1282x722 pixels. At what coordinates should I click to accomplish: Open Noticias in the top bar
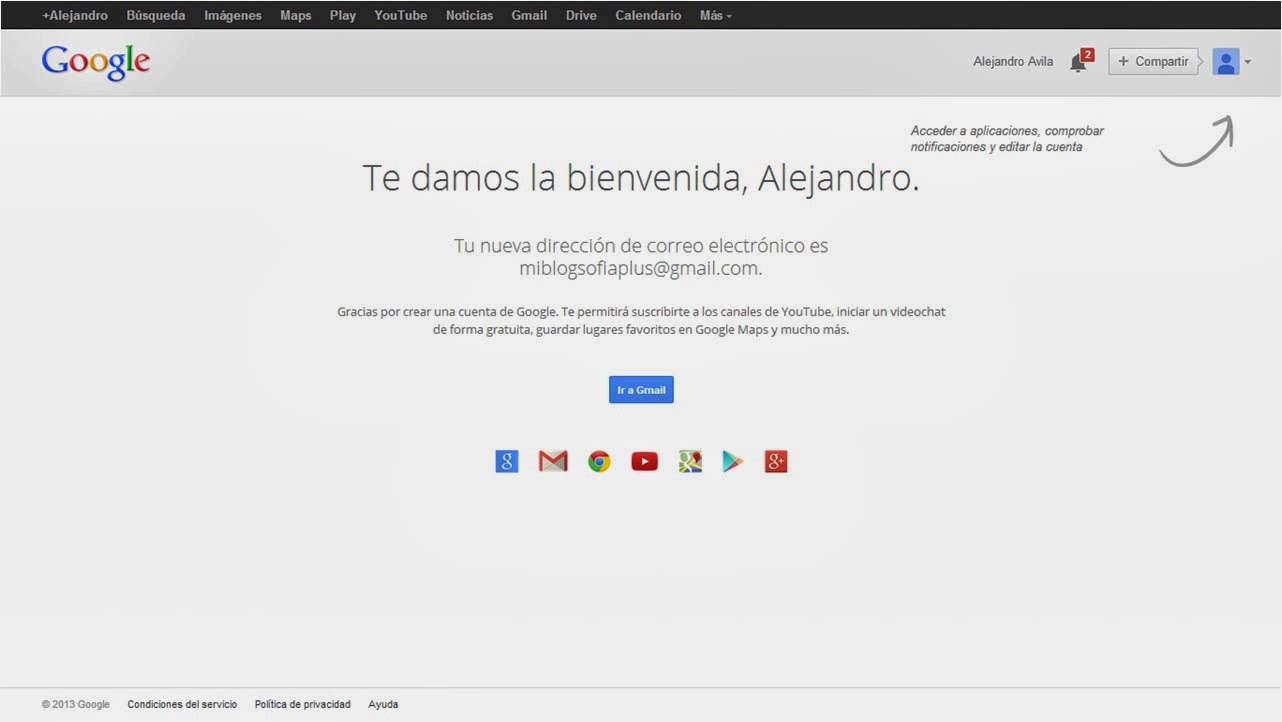[469, 16]
